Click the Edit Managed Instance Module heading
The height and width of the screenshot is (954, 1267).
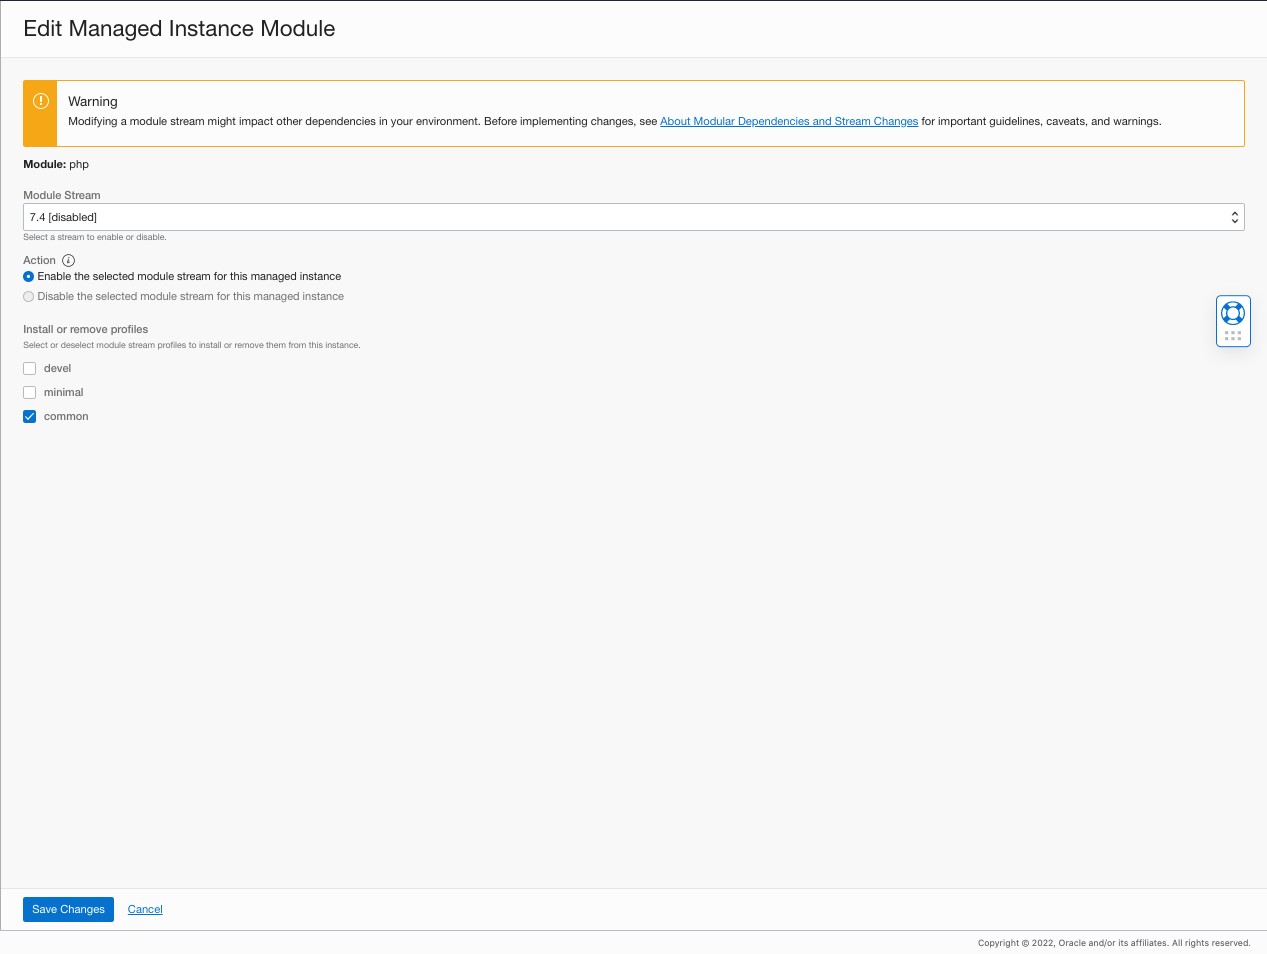tap(179, 29)
